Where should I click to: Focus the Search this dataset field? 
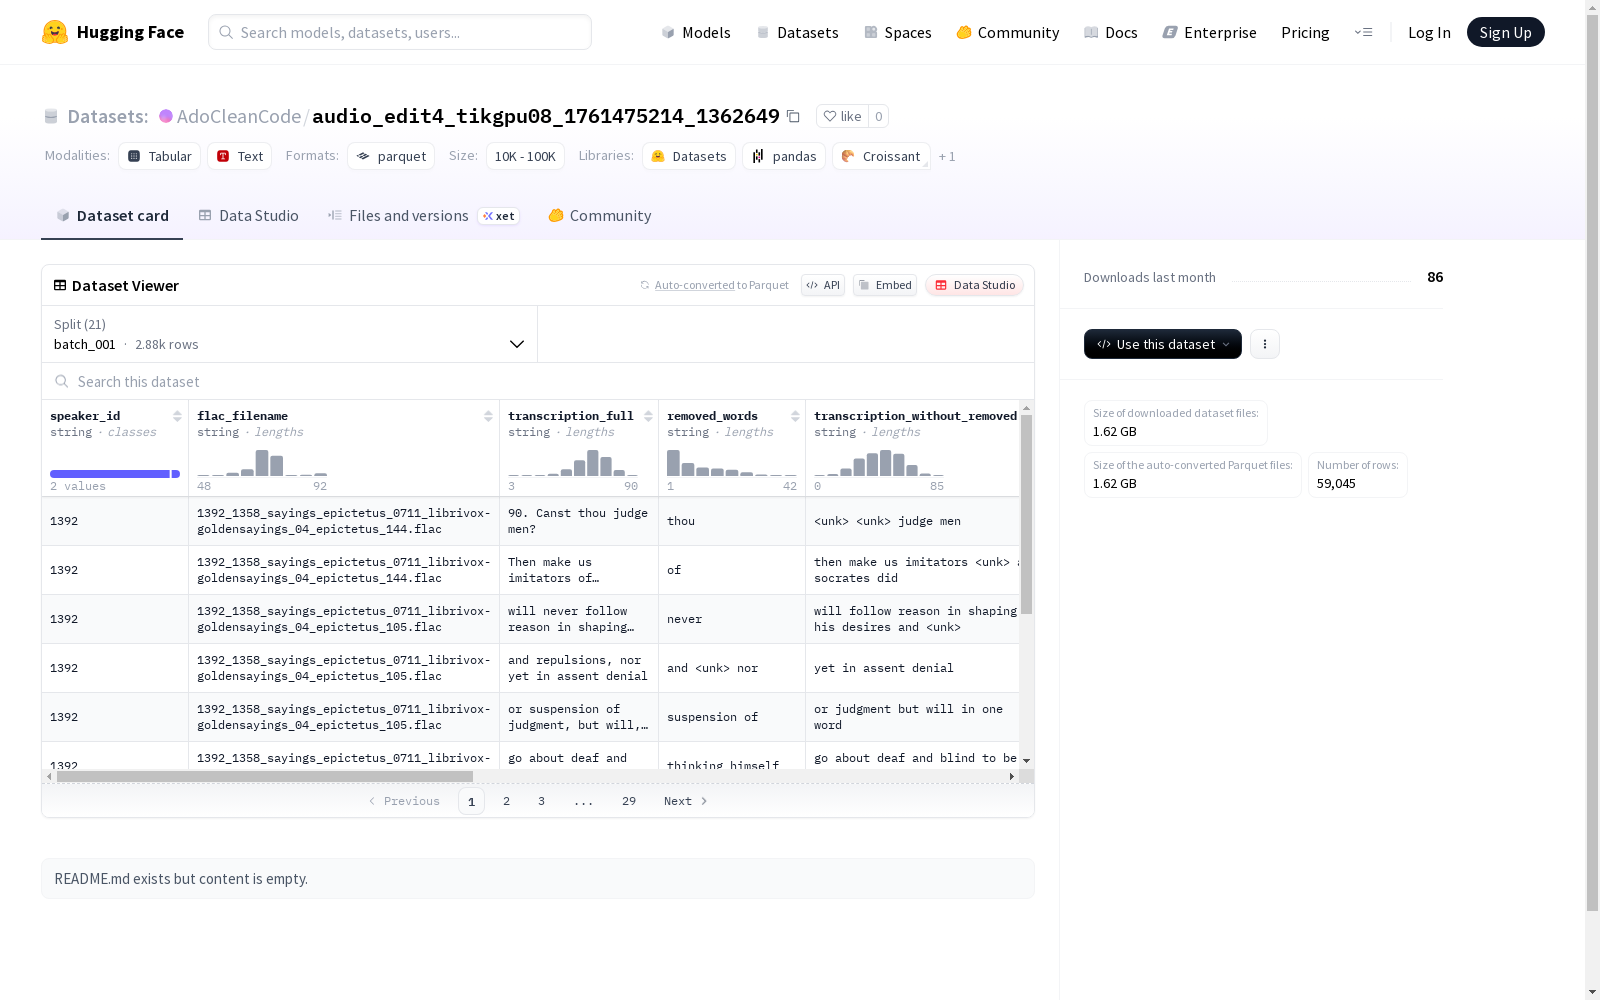(538, 381)
